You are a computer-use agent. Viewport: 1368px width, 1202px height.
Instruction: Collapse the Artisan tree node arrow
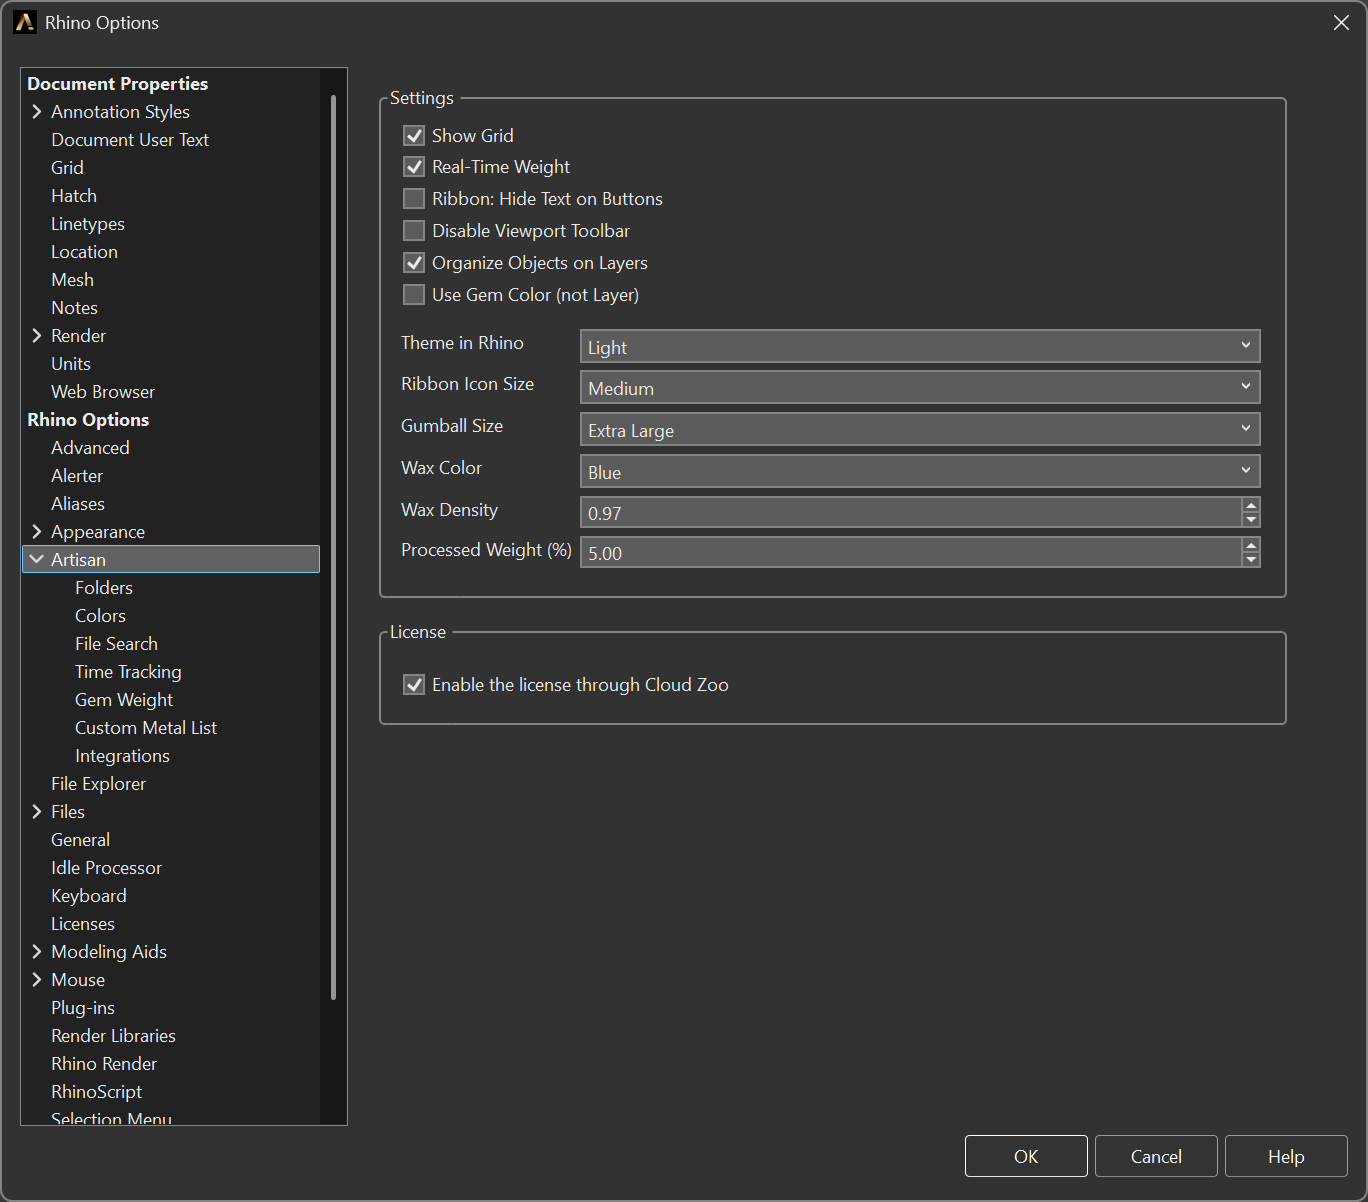click(37, 559)
